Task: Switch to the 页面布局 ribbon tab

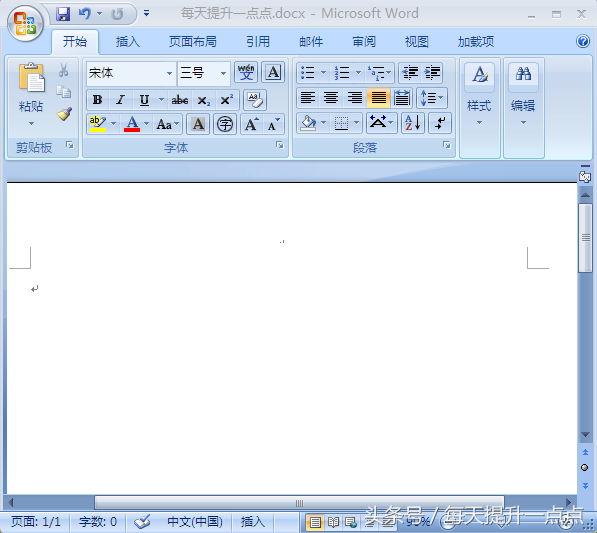Action: tap(193, 41)
